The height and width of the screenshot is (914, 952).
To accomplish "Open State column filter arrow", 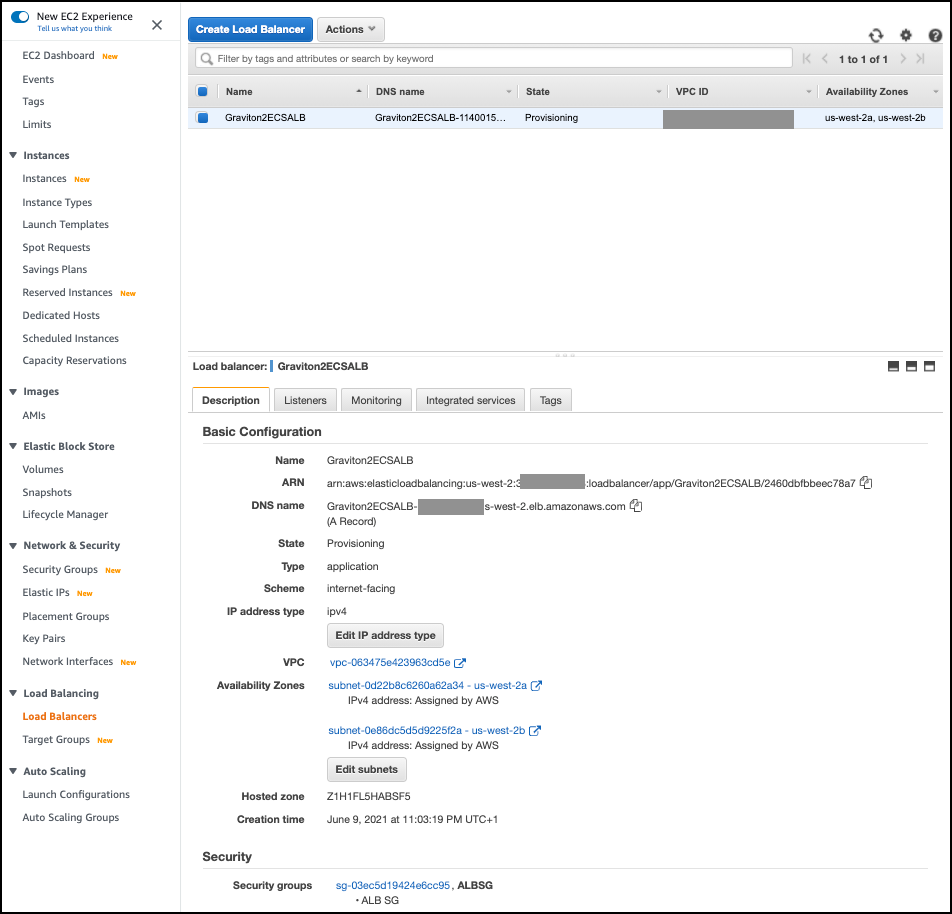I will tap(659, 92).
